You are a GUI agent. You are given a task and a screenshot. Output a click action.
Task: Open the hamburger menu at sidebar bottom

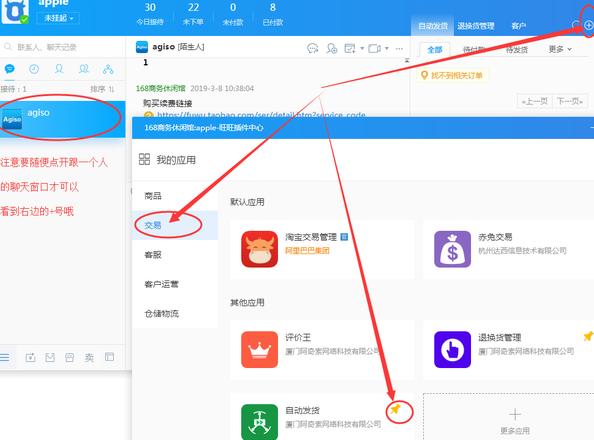click(x=5, y=357)
